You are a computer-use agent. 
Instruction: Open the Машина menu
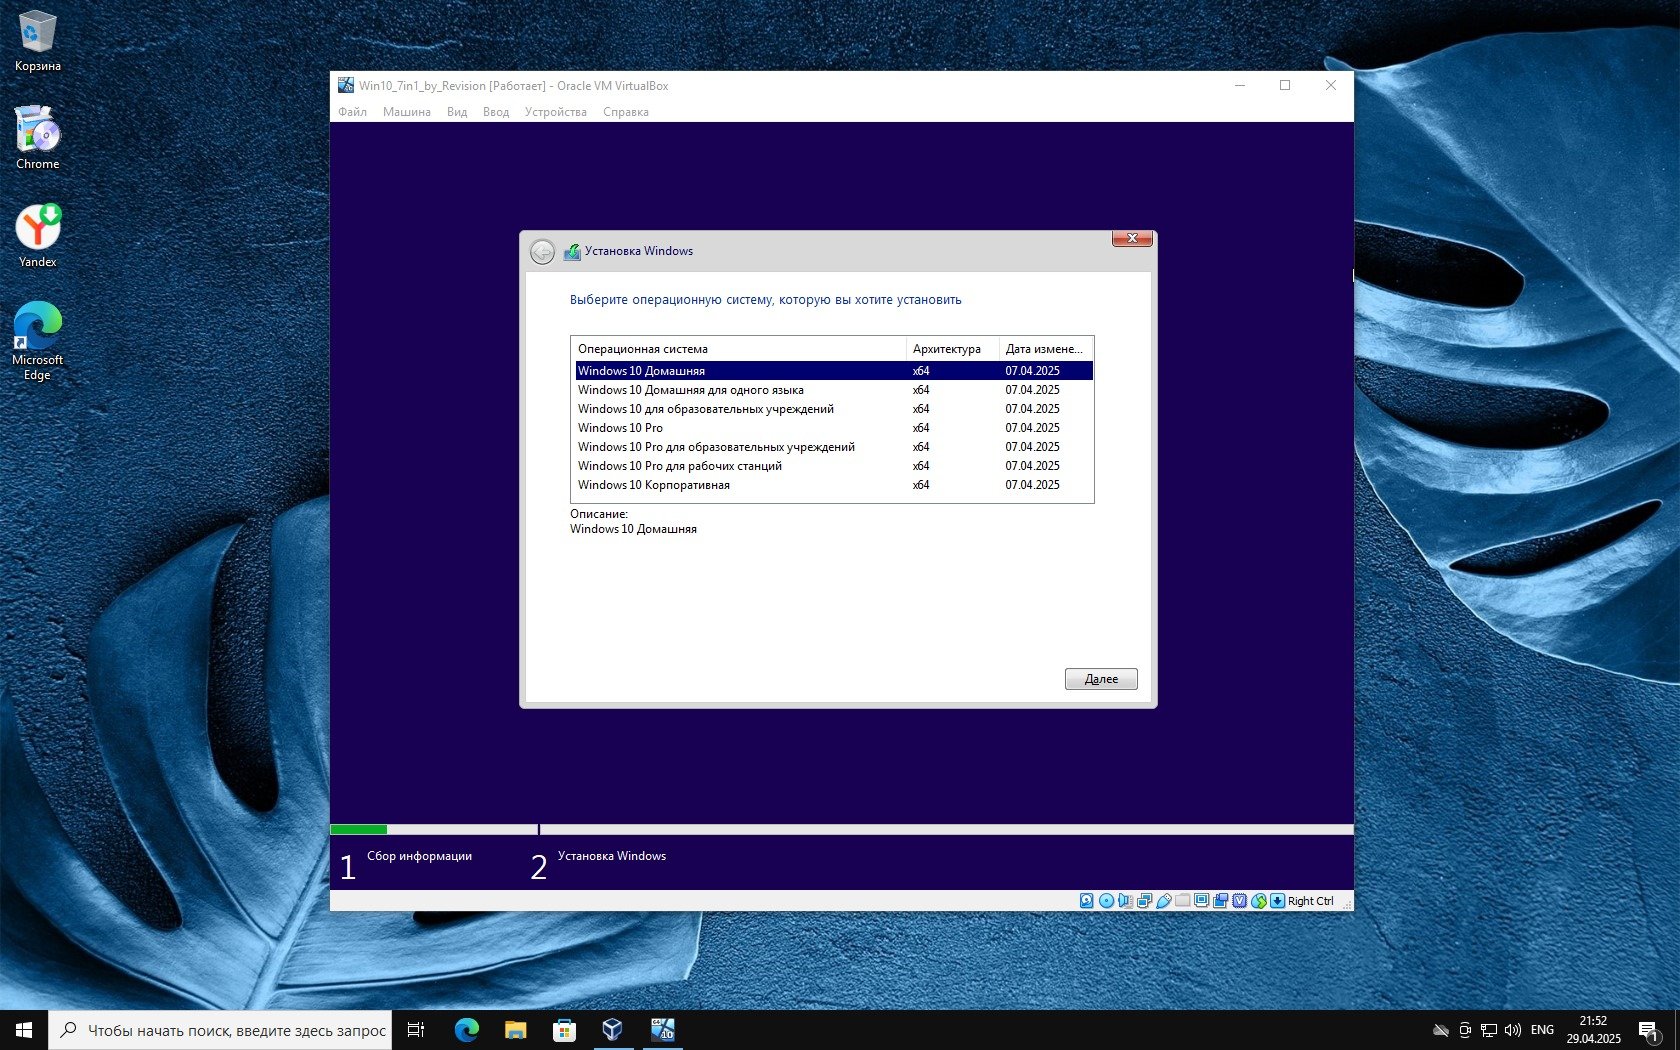coord(406,112)
